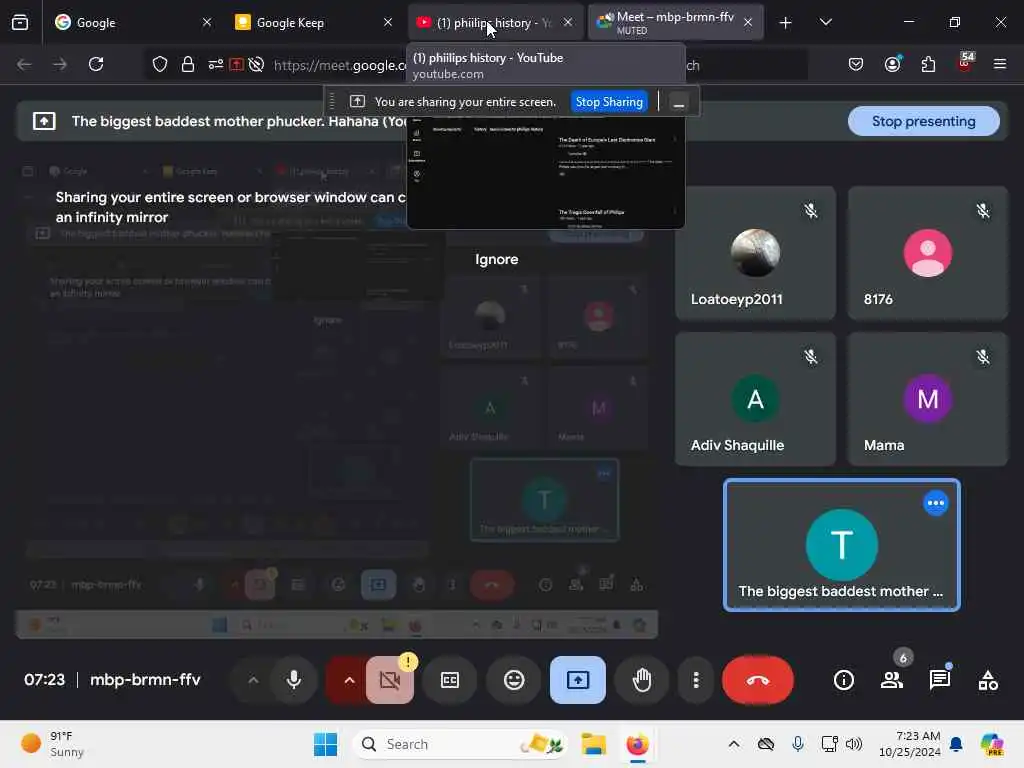Expand audio settings arrow beside microphone

pos(253,680)
